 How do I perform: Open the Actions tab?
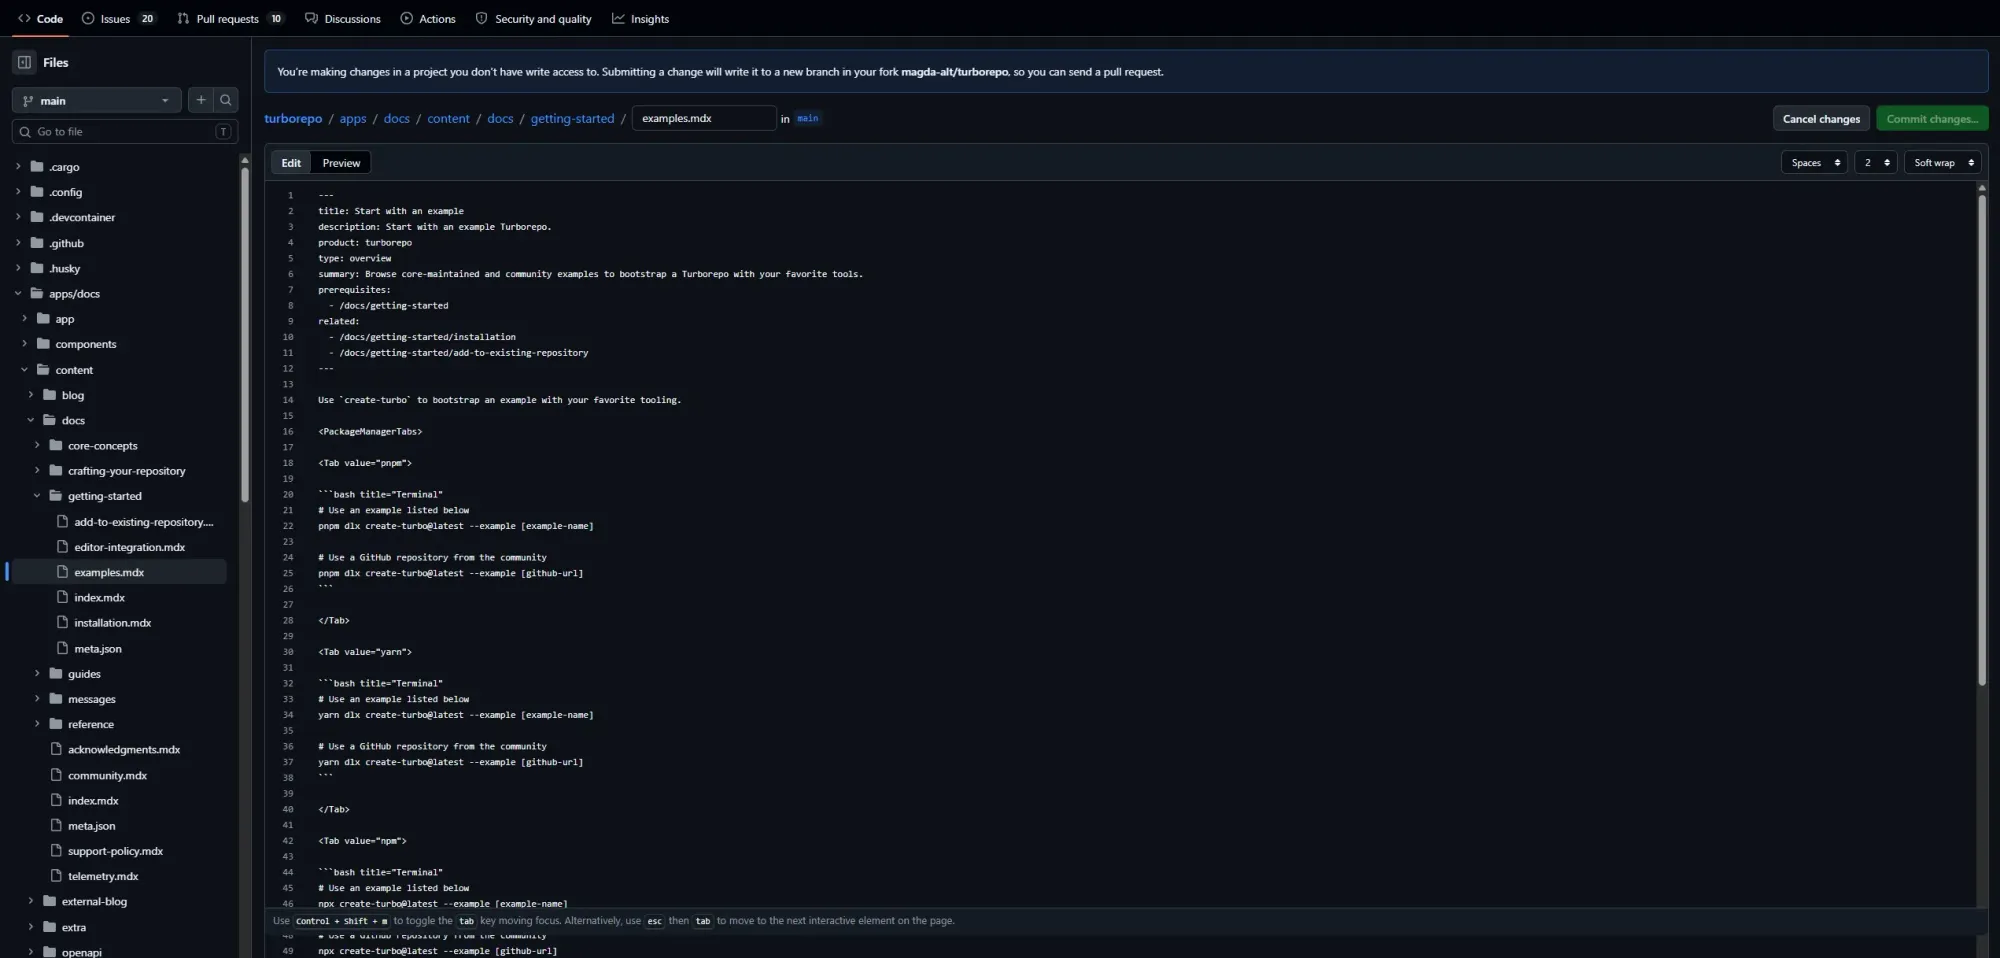pos(428,19)
